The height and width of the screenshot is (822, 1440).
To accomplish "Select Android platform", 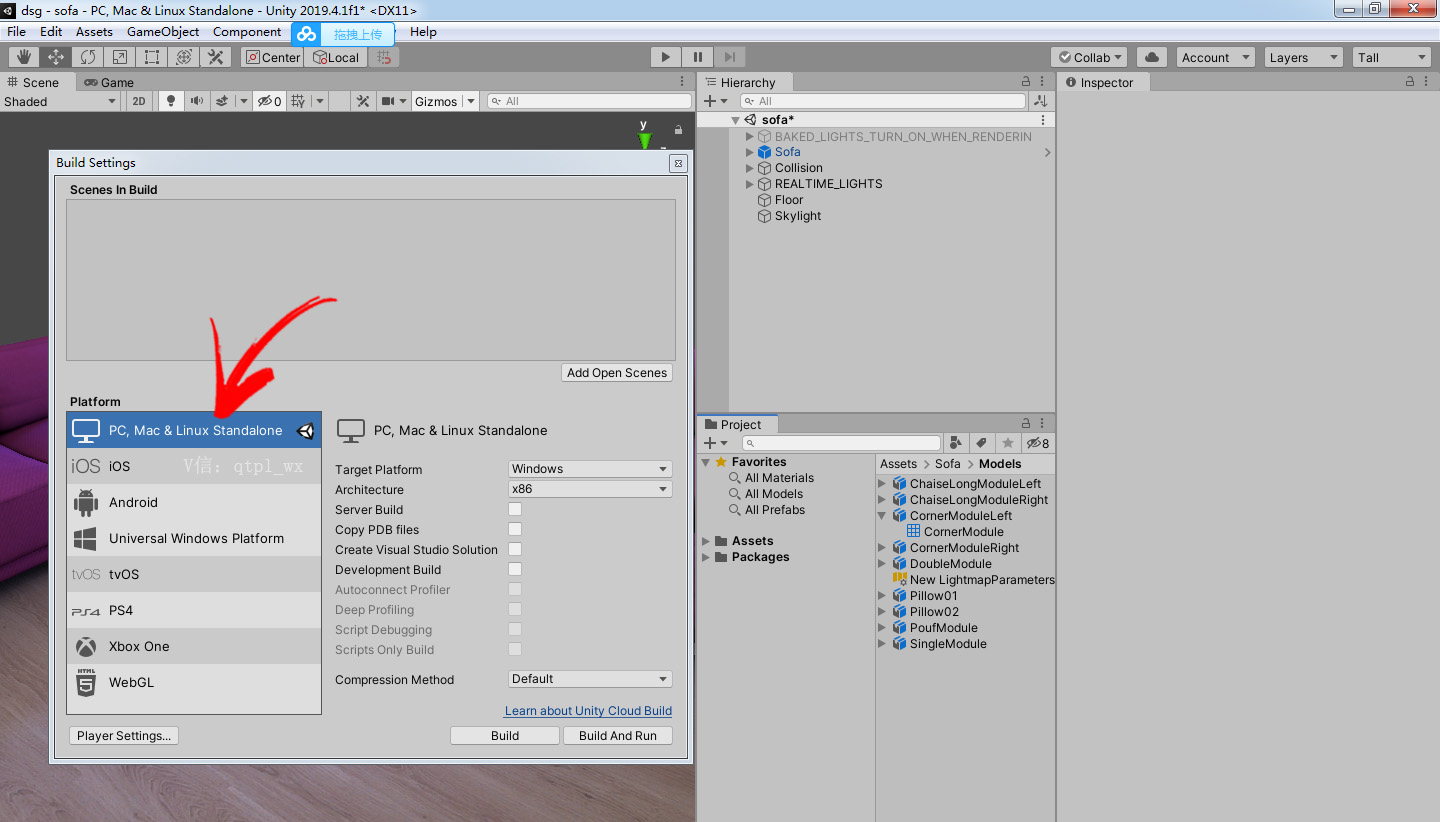I will click(194, 502).
